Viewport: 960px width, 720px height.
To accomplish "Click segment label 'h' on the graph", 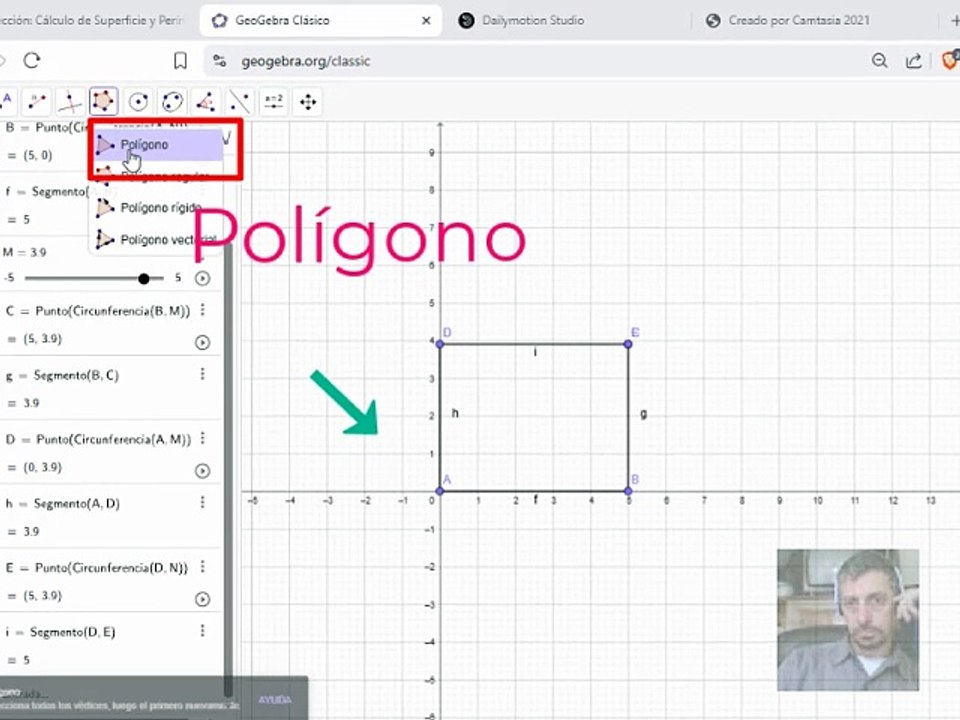I will tap(455, 413).
